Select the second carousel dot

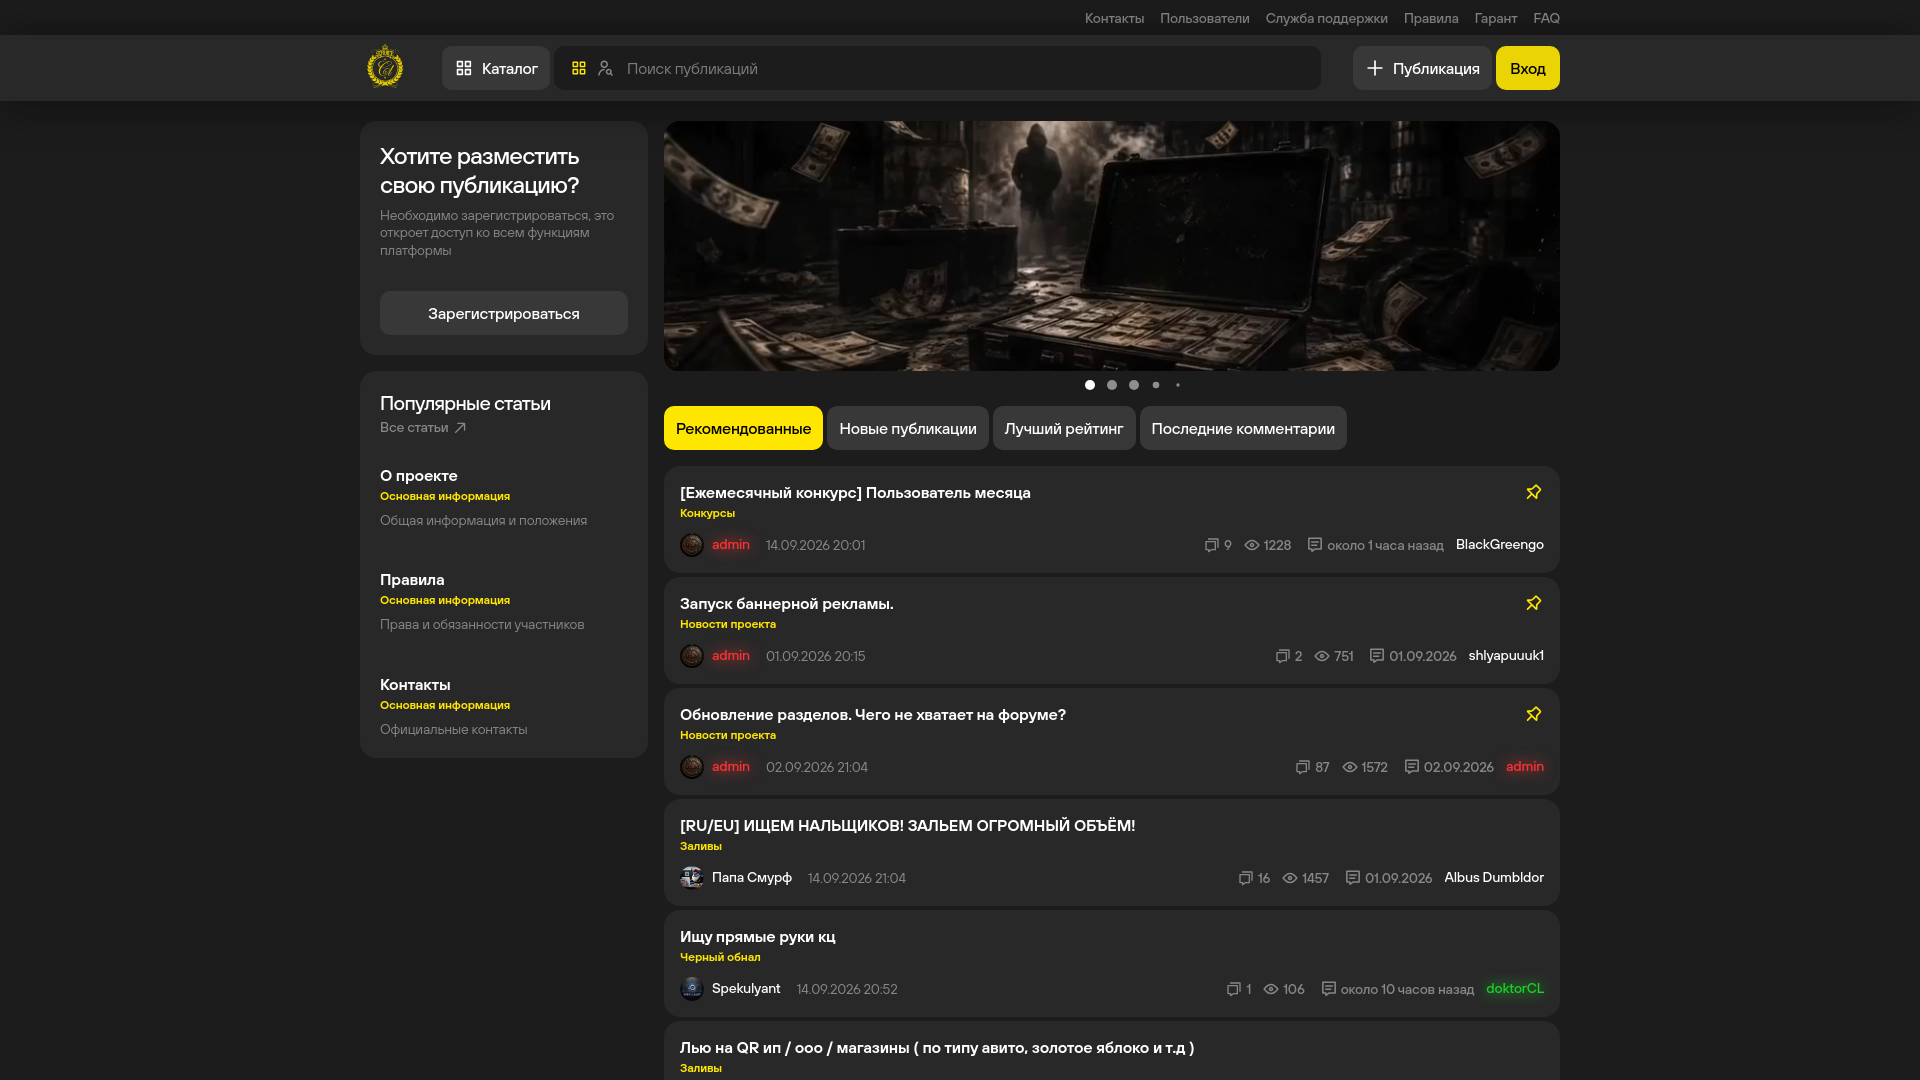(1112, 385)
